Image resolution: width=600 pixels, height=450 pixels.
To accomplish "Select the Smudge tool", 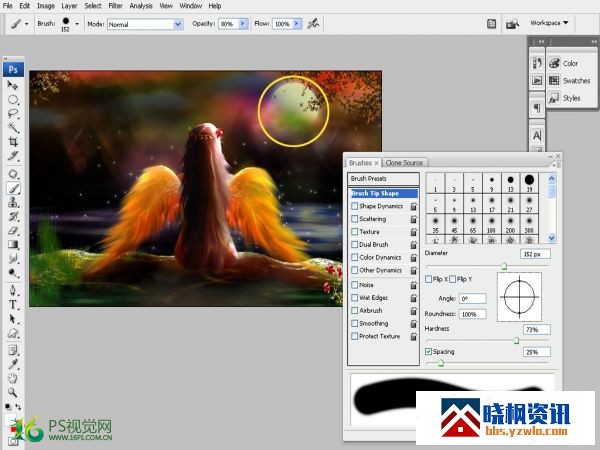I will pos(13,259).
